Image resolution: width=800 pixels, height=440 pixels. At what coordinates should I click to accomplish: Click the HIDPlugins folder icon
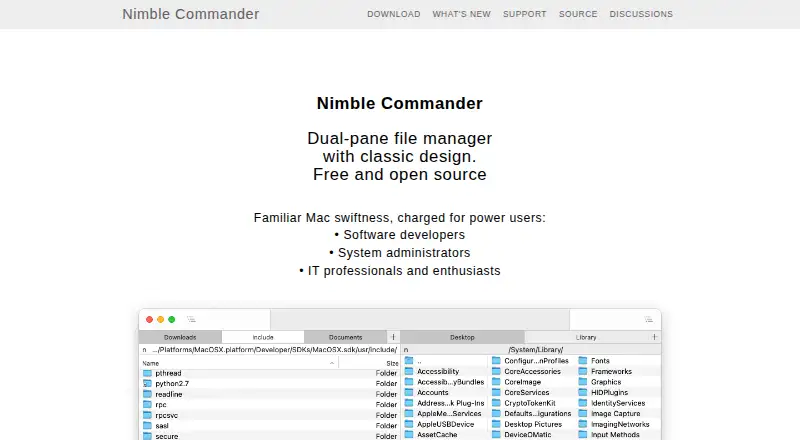583,392
